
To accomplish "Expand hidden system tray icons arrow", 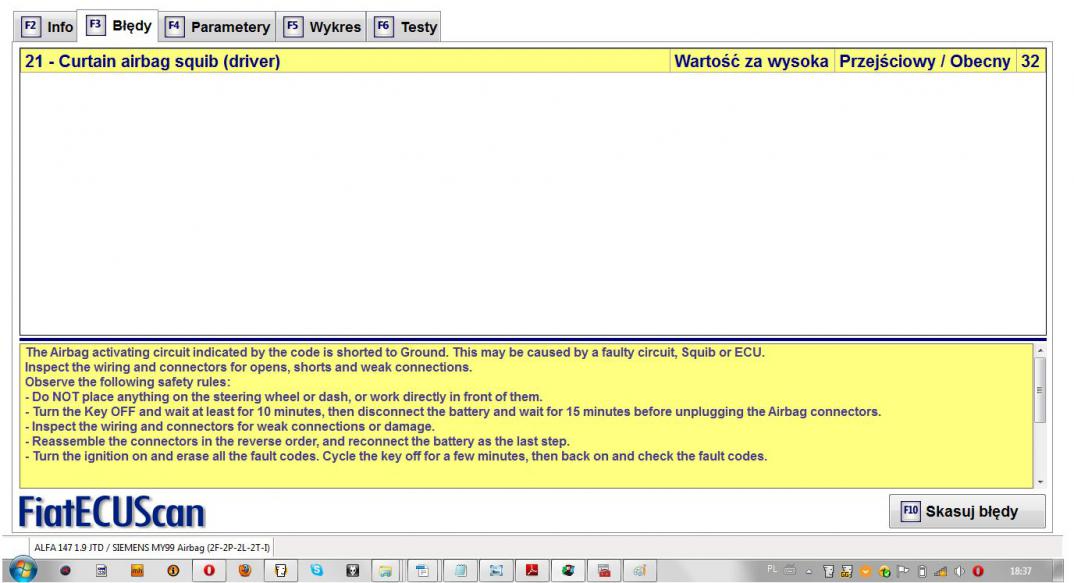I will point(809,571).
